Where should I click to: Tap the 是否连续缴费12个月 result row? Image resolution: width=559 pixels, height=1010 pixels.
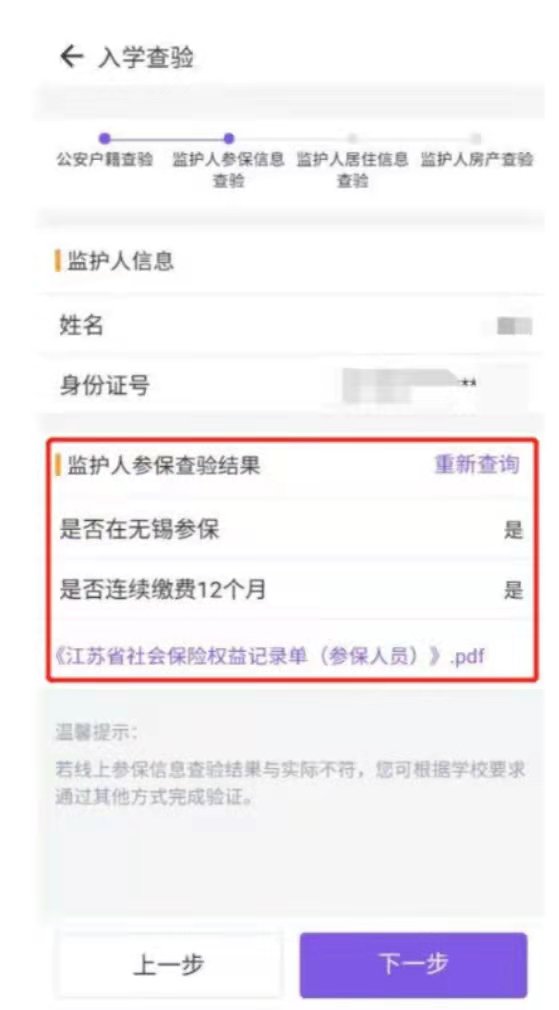291,589
